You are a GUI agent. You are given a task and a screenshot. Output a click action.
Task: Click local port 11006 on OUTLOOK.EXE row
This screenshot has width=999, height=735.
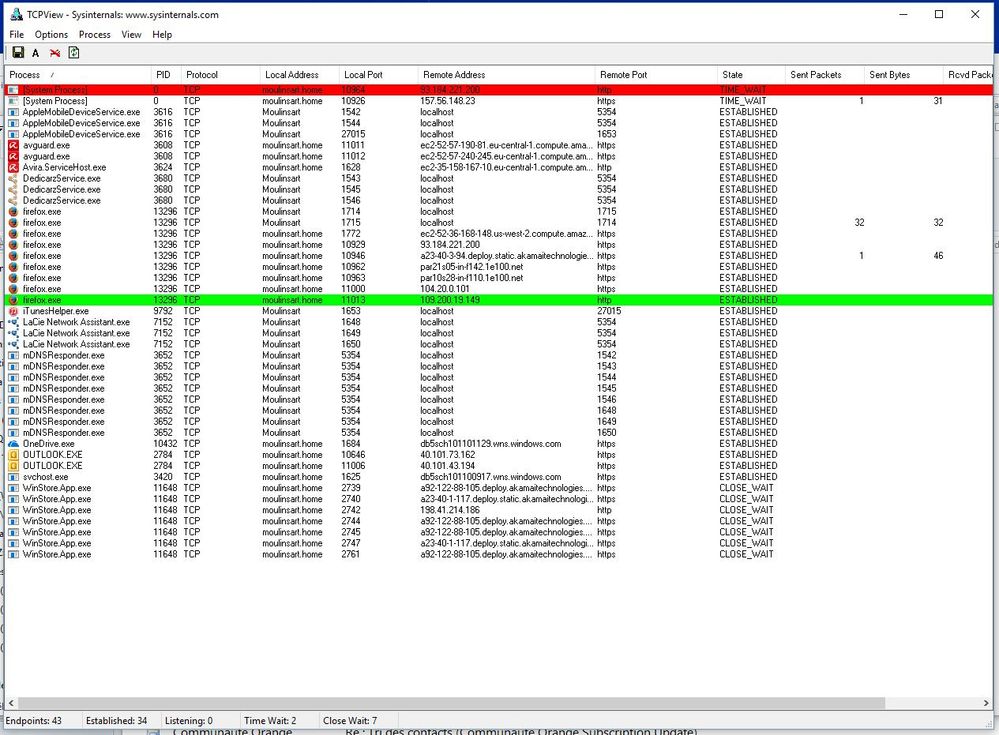pos(353,466)
